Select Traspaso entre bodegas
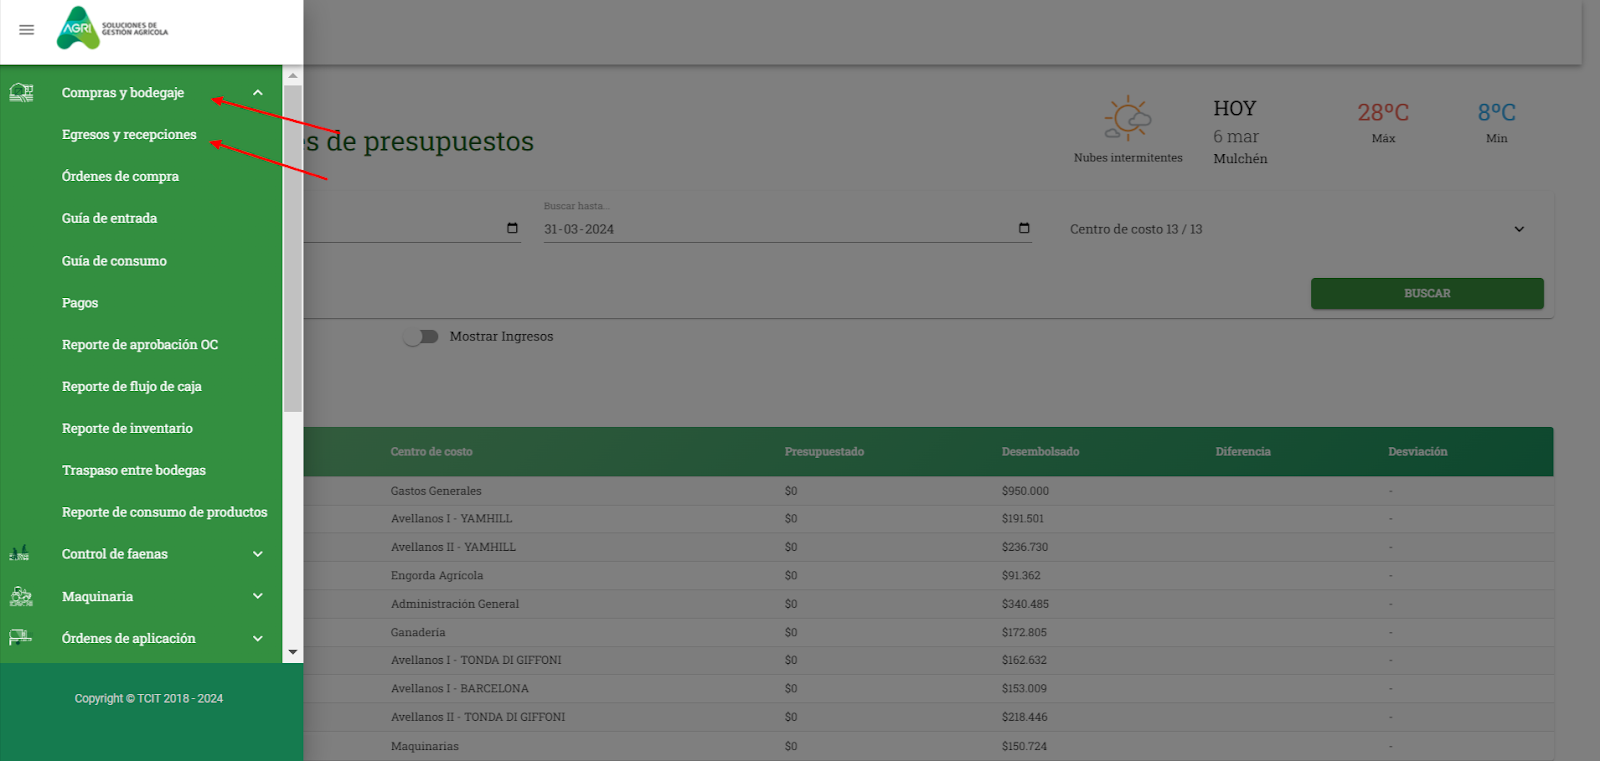 tap(134, 470)
